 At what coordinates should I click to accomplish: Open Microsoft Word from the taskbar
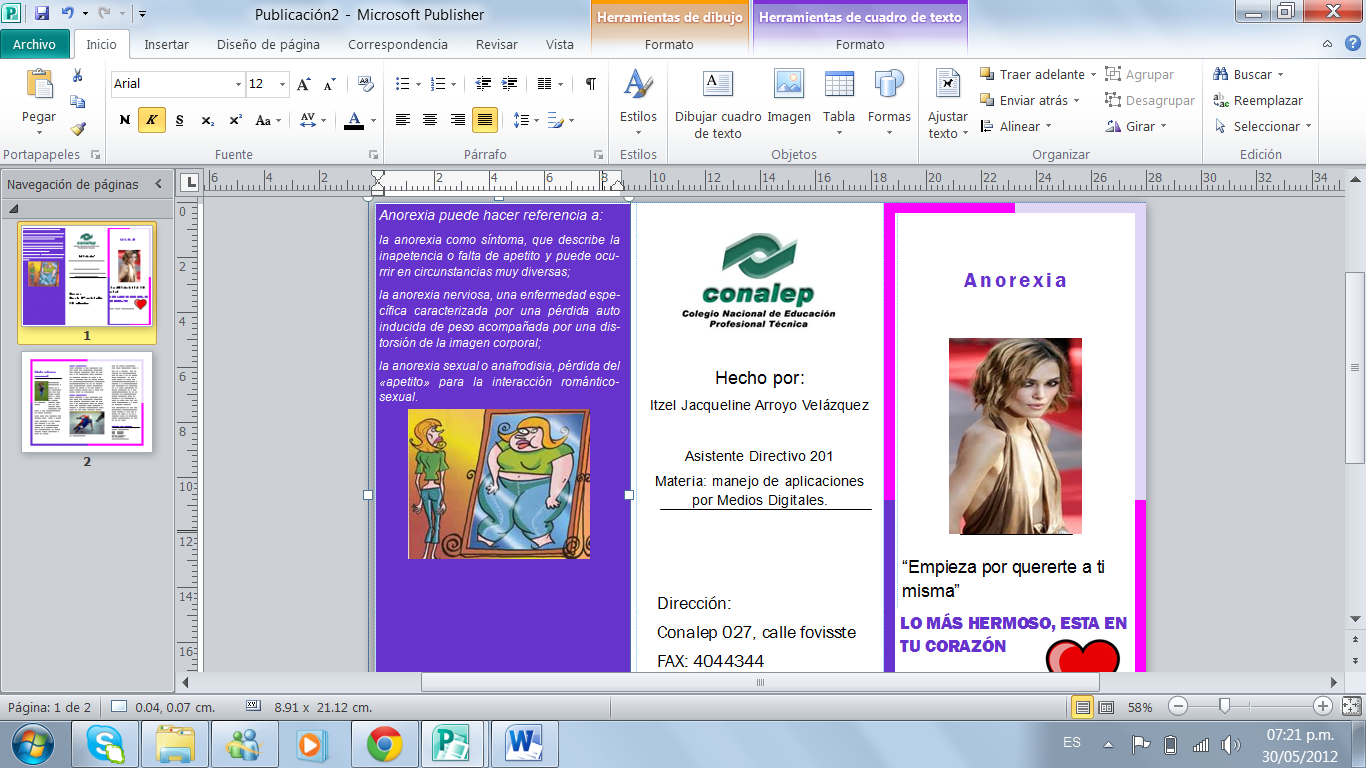pos(523,744)
